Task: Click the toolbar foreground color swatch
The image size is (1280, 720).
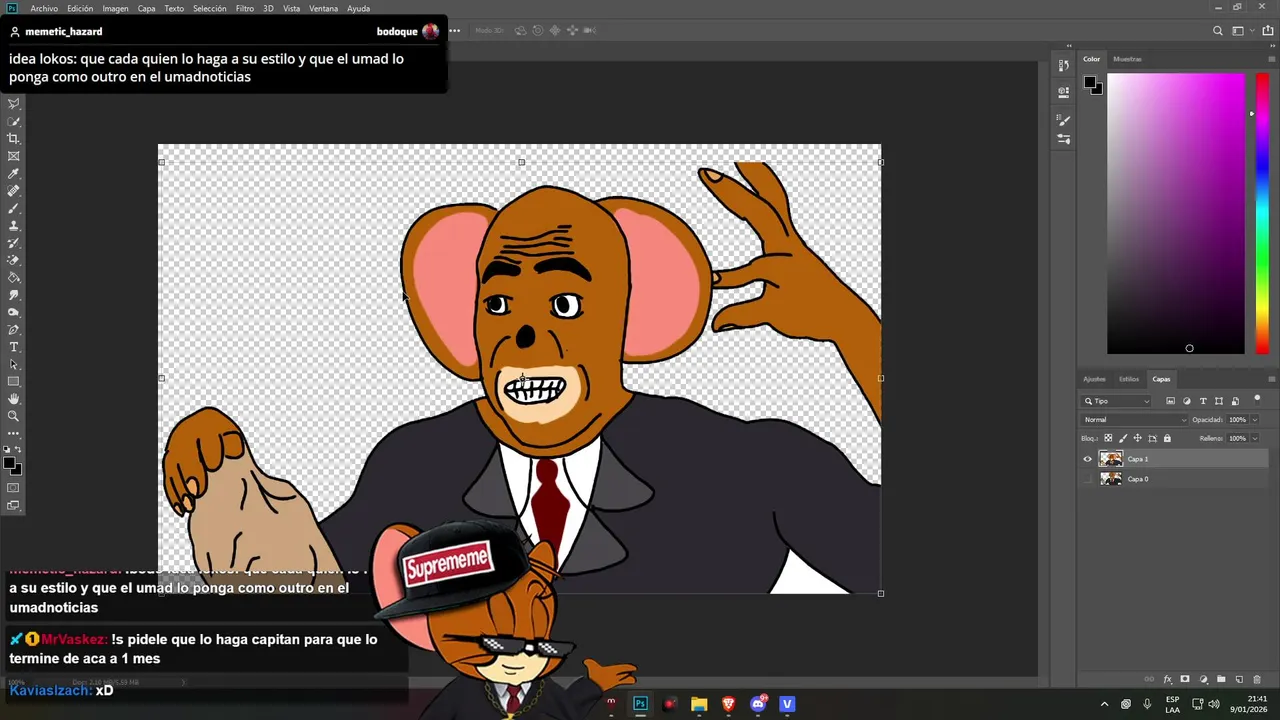Action: 10,462
